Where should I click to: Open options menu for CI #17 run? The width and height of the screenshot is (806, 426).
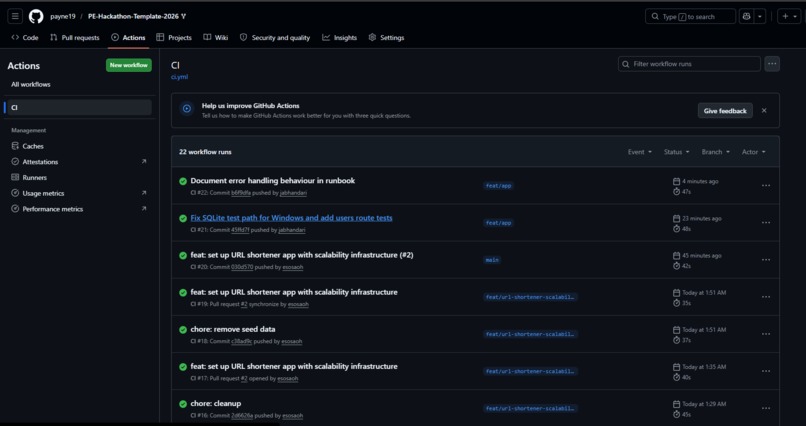coord(766,371)
